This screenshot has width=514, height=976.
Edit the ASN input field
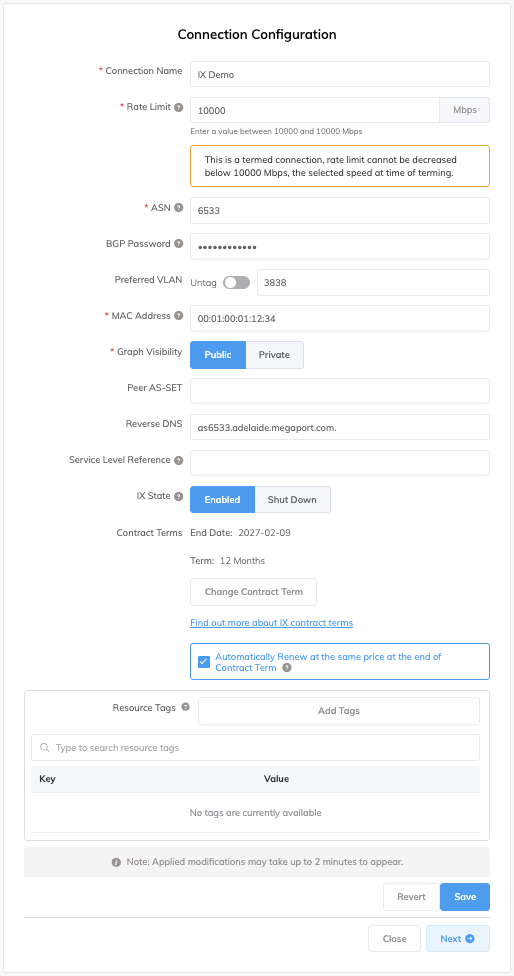tap(340, 210)
